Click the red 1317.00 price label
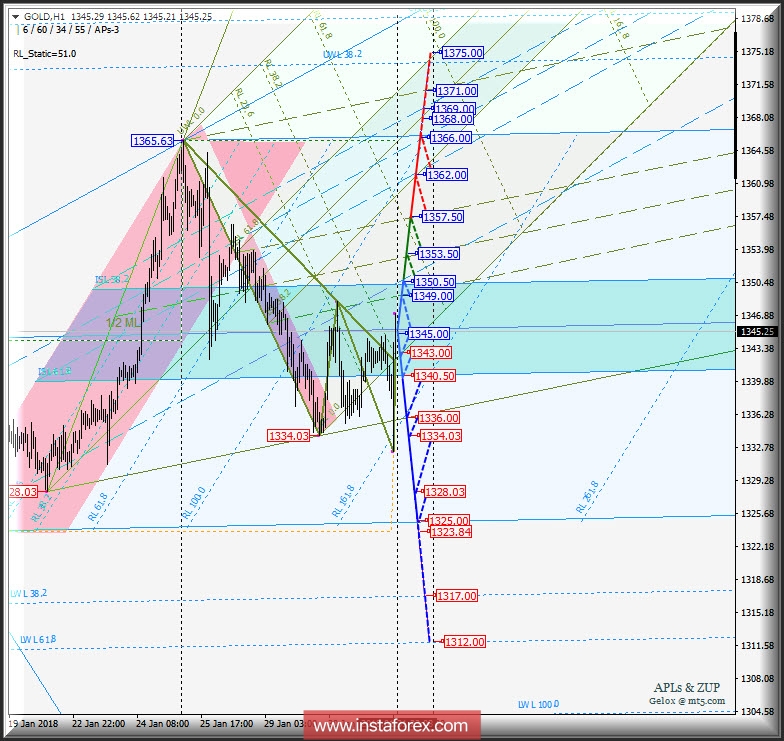This screenshot has width=784, height=741. (456, 596)
